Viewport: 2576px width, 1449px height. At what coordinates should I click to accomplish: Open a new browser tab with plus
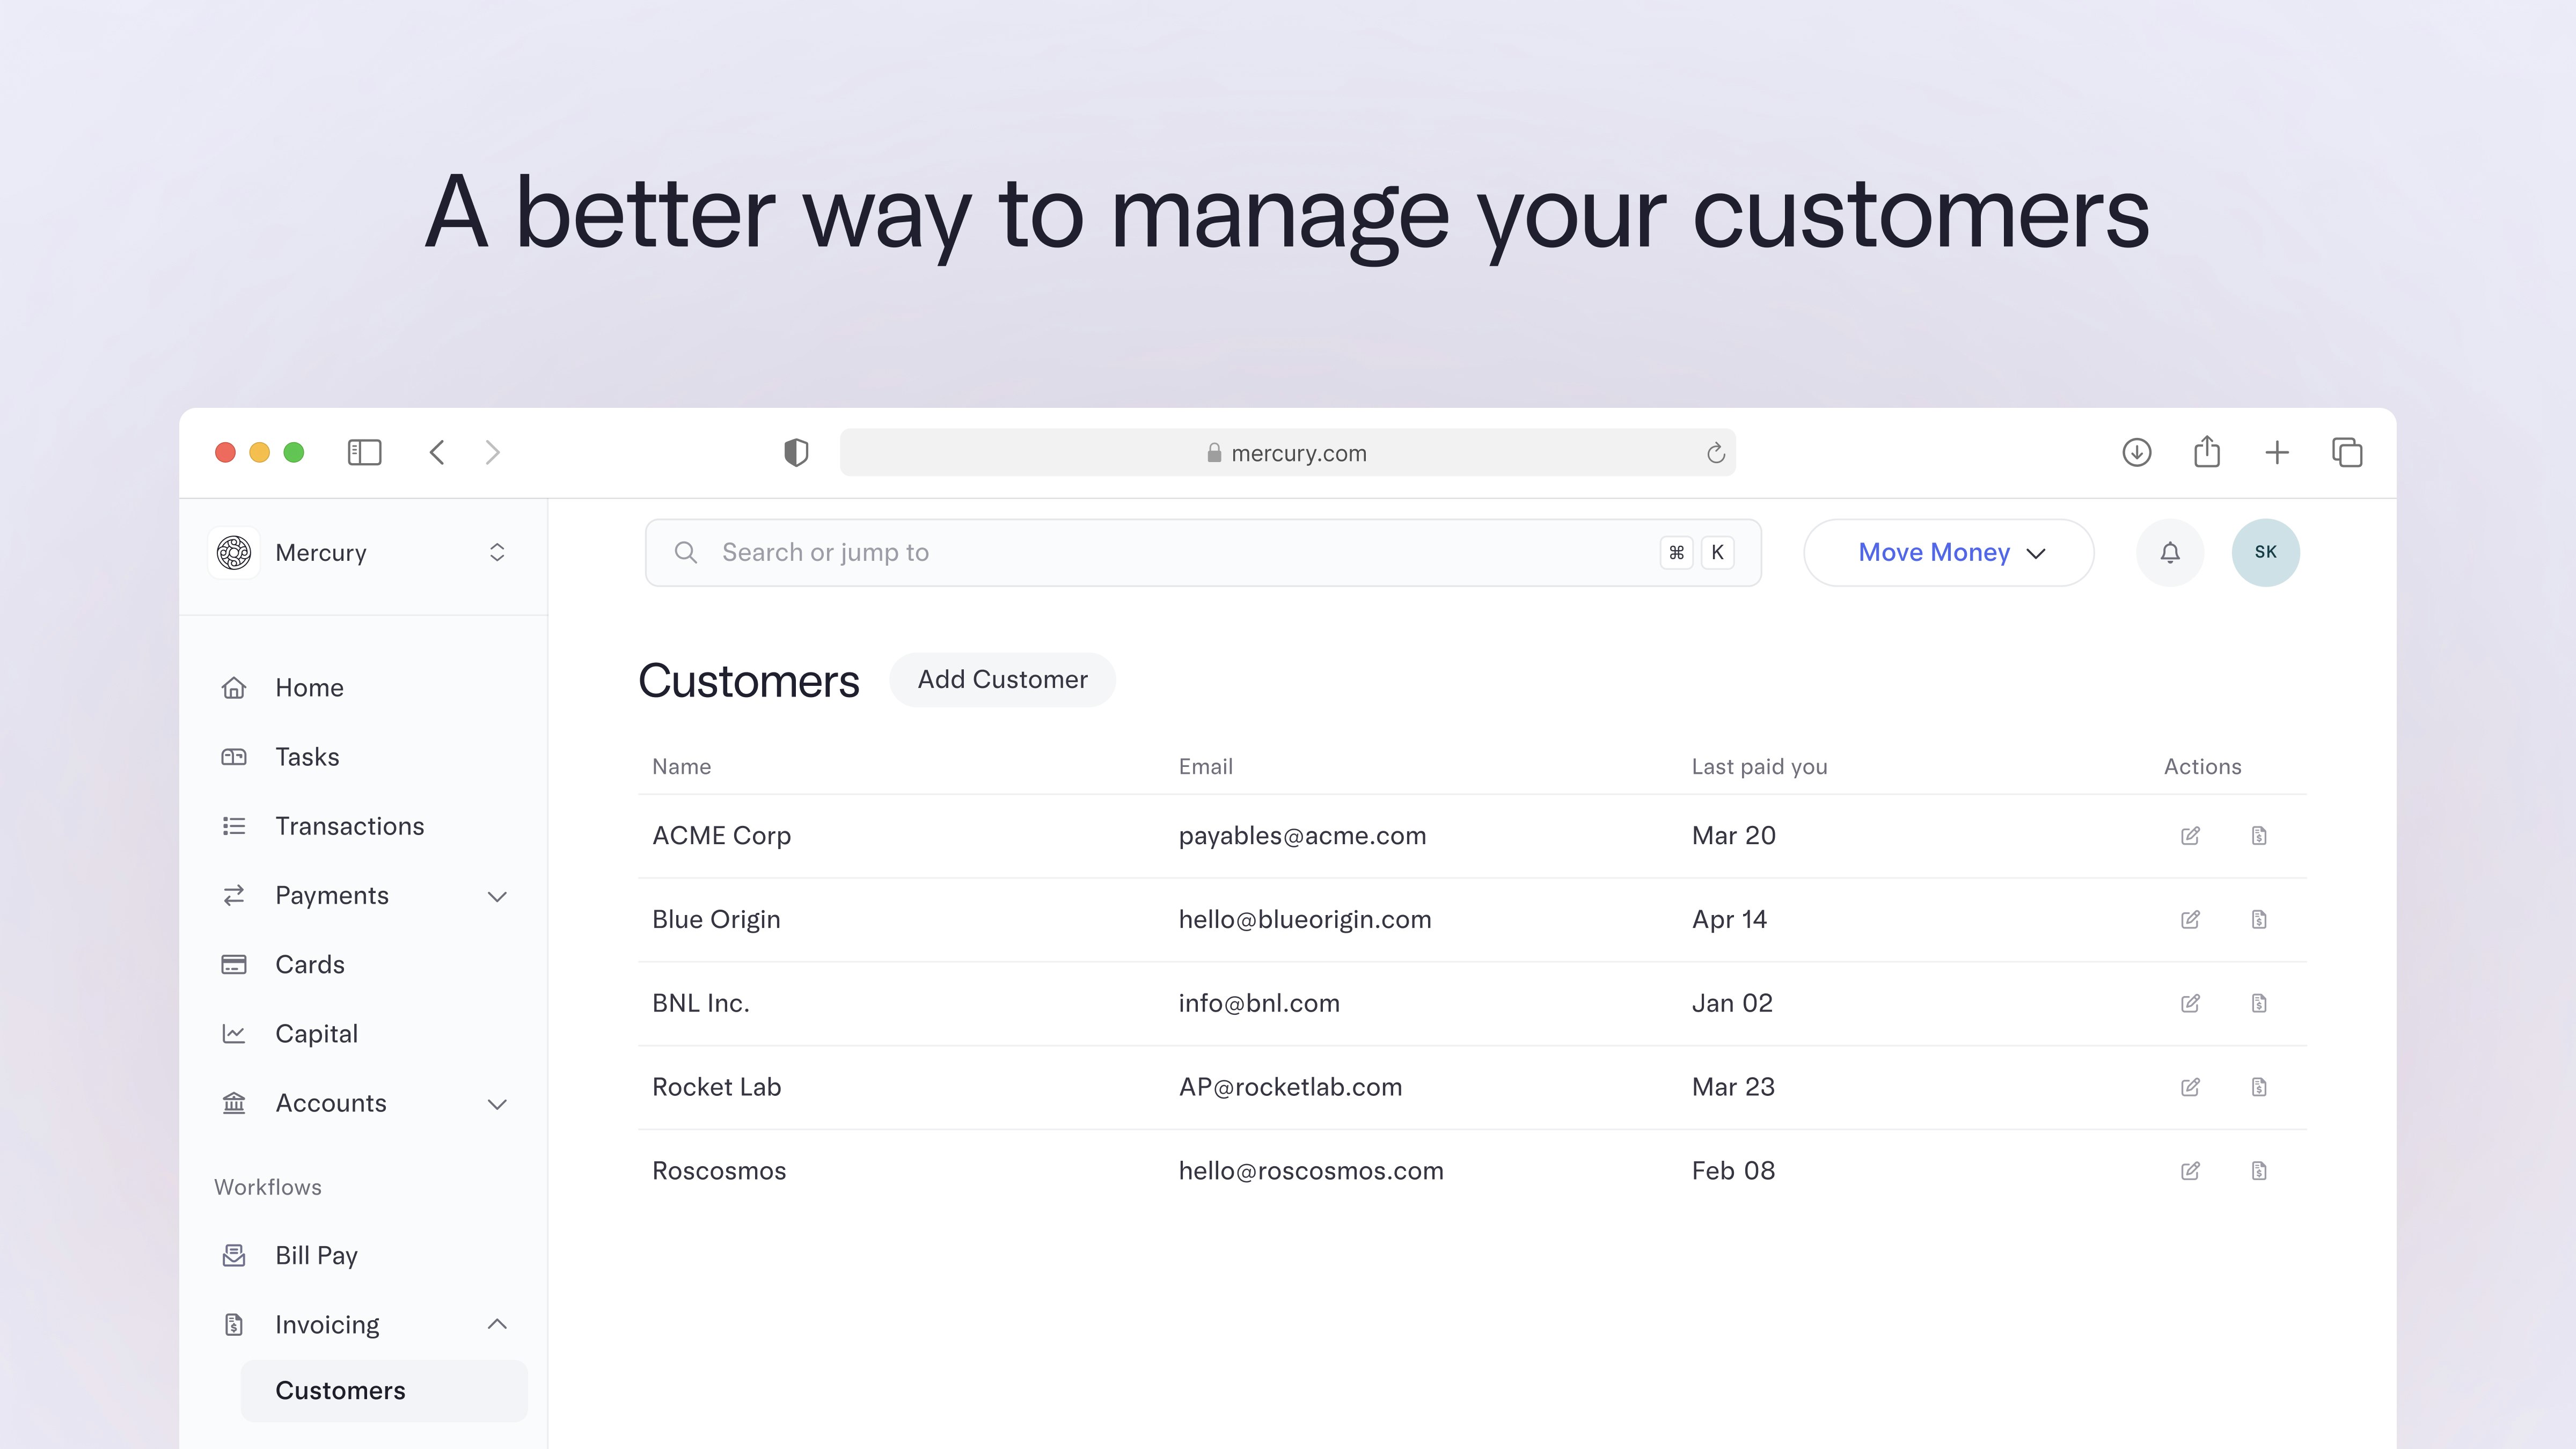2277,453
